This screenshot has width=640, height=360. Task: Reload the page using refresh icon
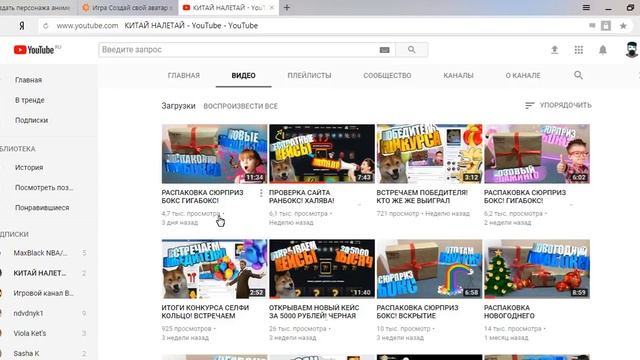(45, 26)
